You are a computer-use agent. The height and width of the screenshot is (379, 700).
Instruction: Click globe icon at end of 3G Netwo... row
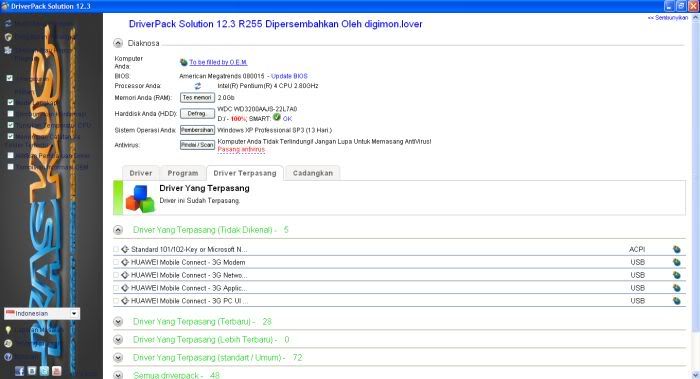(x=677, y=275)
